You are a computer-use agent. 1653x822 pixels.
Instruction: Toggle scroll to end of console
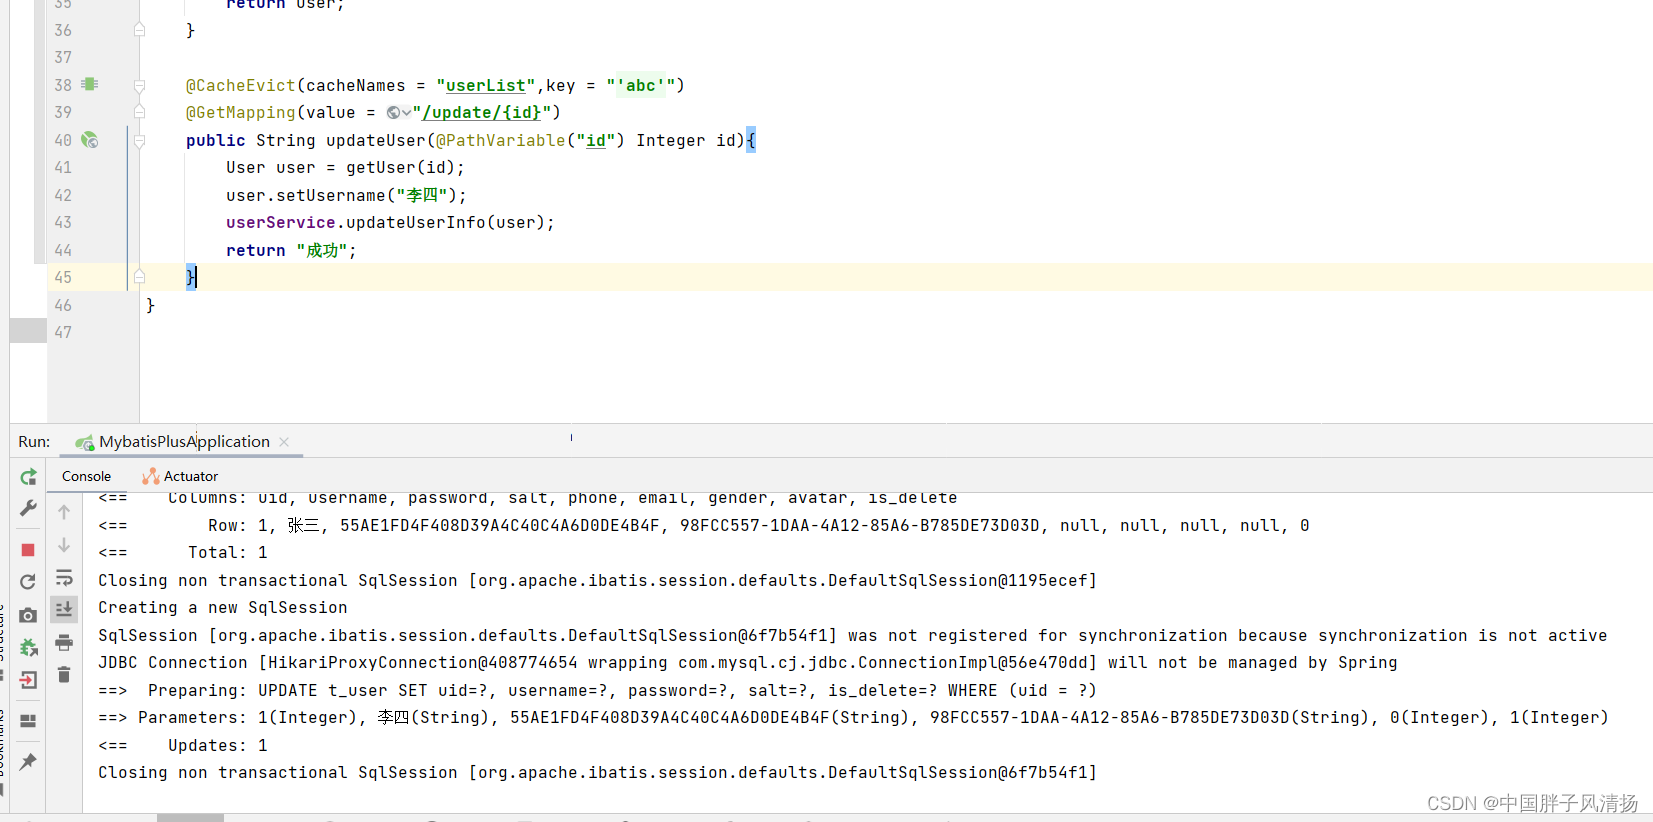pos(64,609)
